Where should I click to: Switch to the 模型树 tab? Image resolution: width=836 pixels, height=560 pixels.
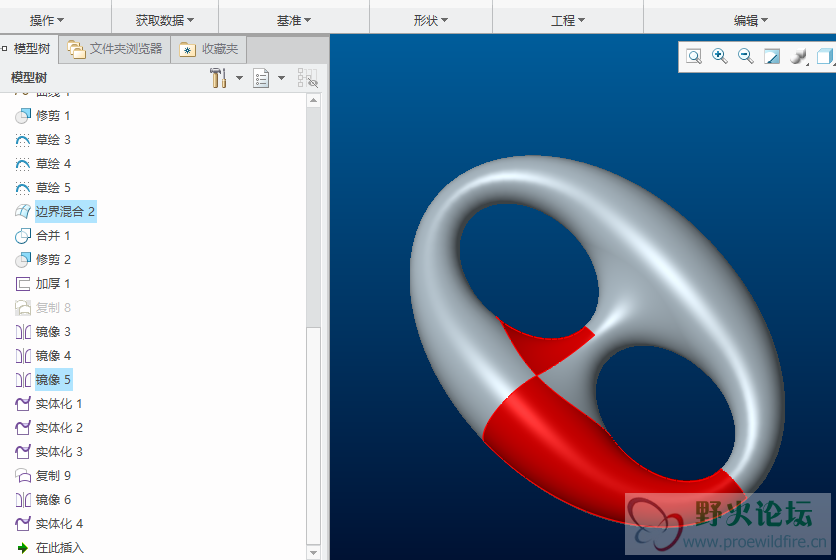(x=28, y=49)
